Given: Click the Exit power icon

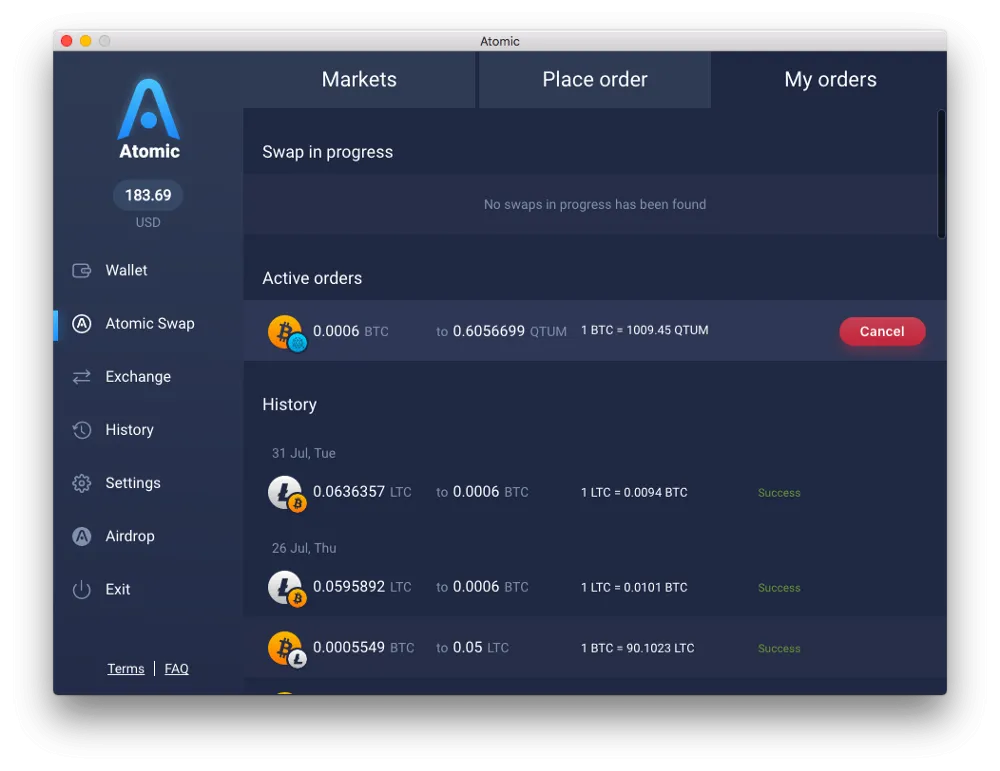Looking at the screenshot, I should point(82,589).
